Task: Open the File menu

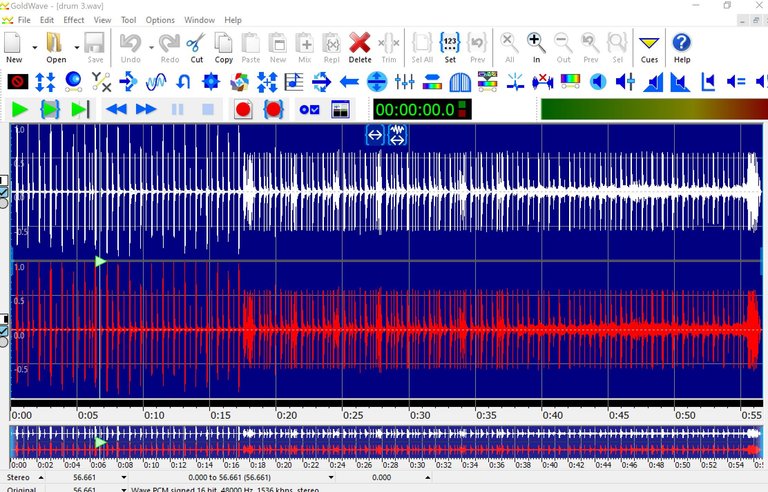Action: tap(24, 20)
